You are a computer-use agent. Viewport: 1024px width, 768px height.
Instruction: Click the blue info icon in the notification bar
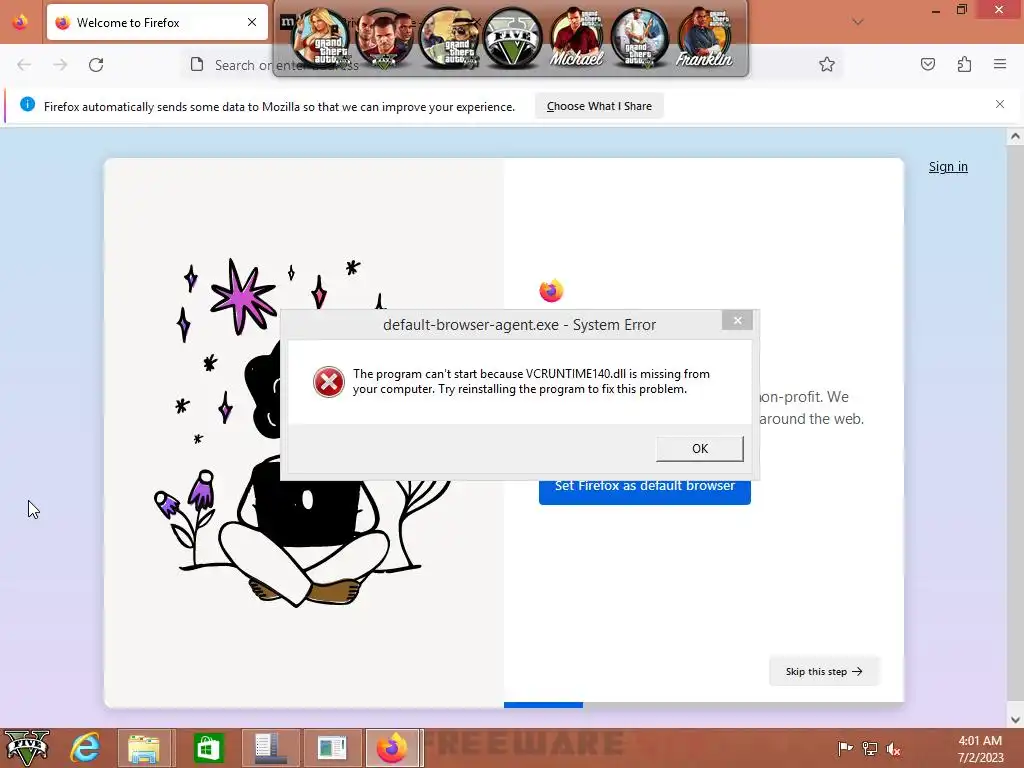pos(27,104)
